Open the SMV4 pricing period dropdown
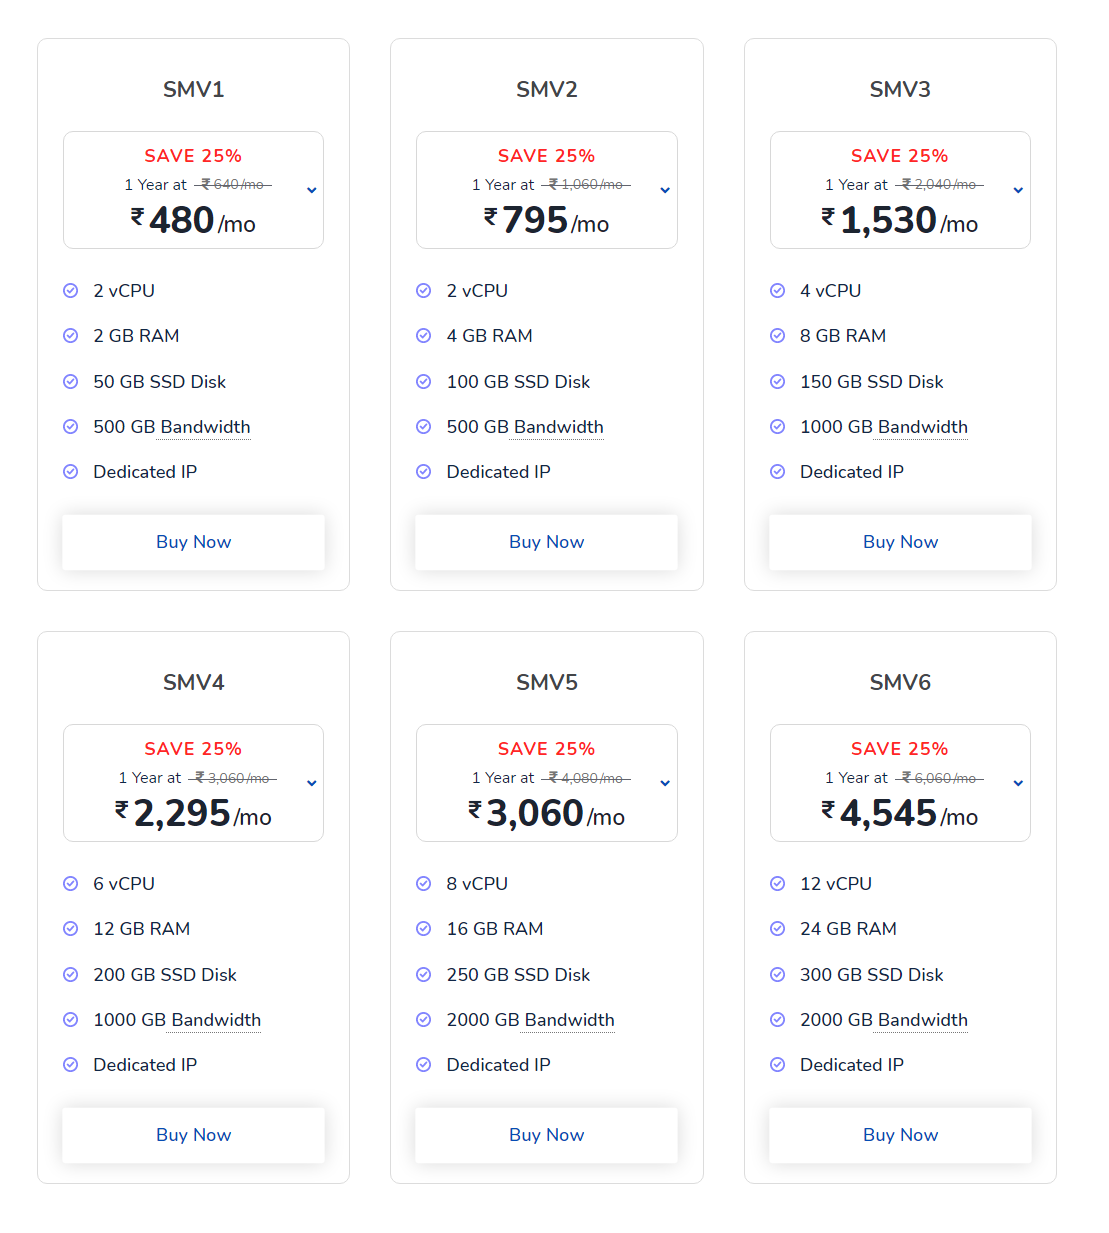 [x=312, y=783]
